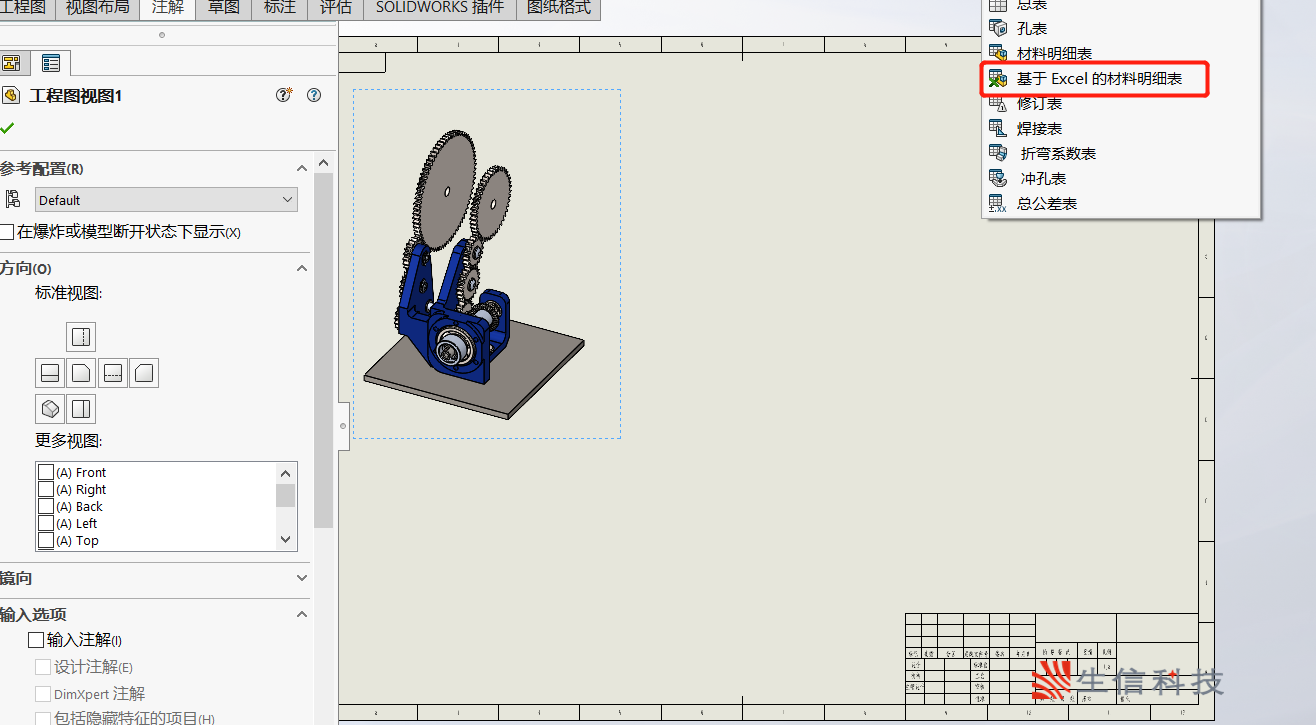This screenshot has width=1316, height=725.
Task: Click down arrow in 更多视图 list
Action: tap(286, 539)
